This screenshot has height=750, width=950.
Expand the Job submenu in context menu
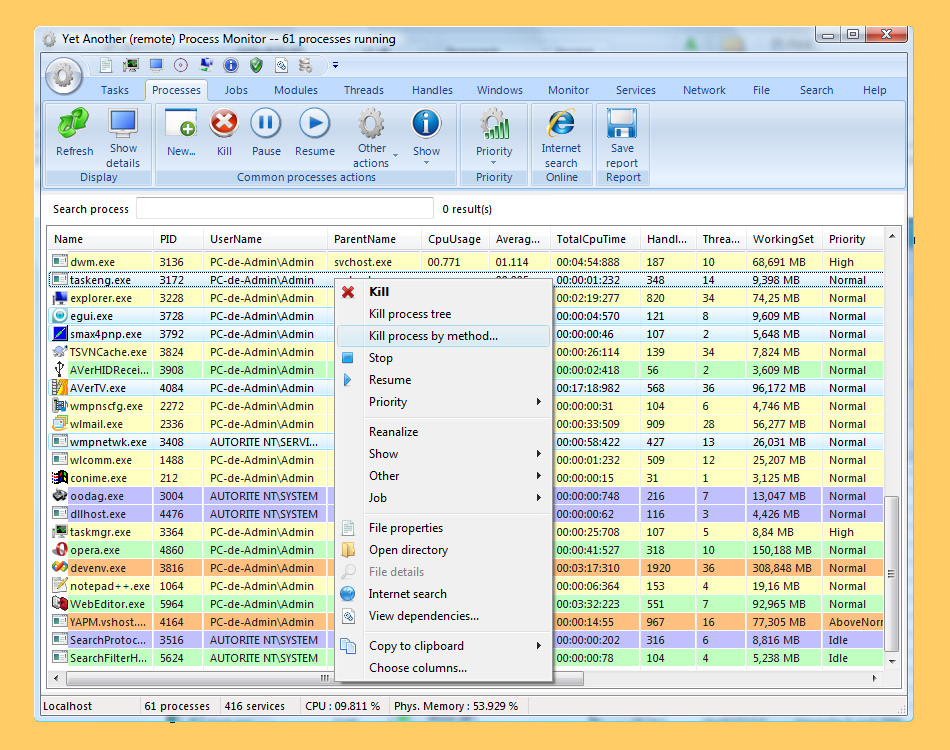tap(443, 498)
